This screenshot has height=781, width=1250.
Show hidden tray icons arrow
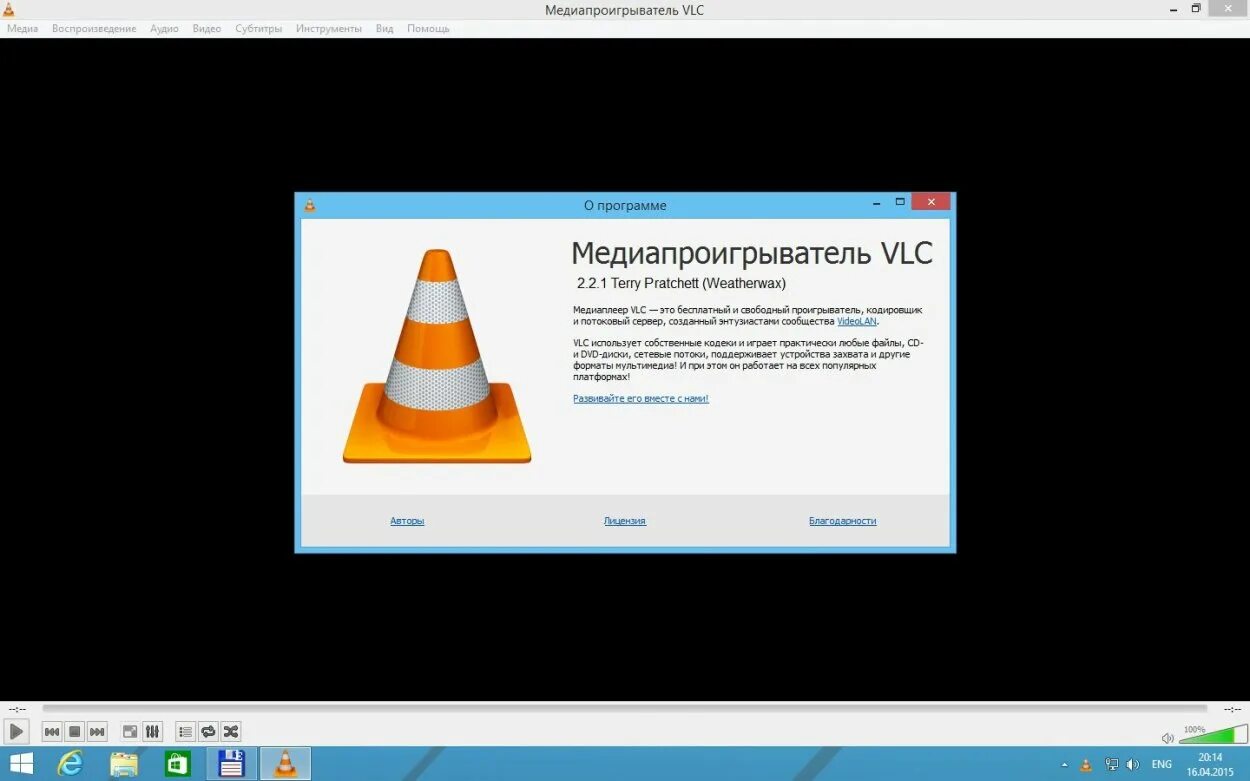click(1064, 765)
